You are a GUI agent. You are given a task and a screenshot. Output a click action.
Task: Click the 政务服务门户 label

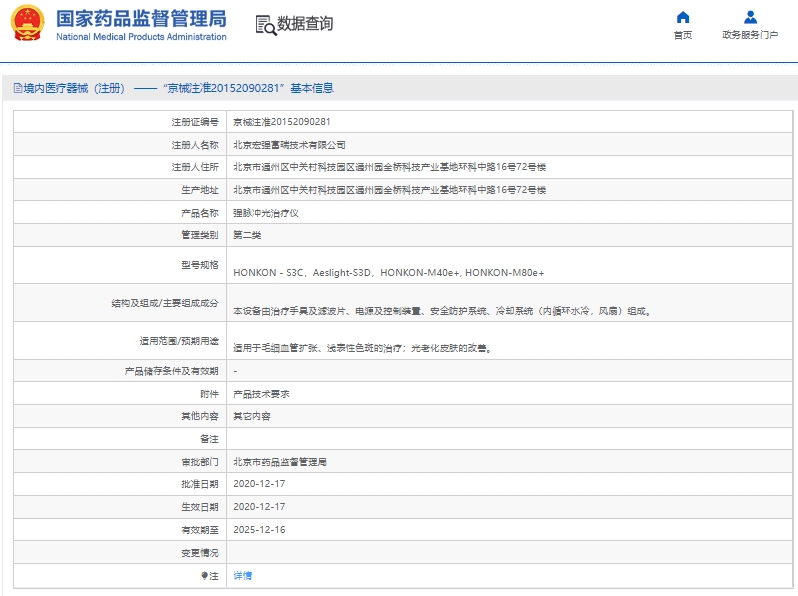point(750,35)
